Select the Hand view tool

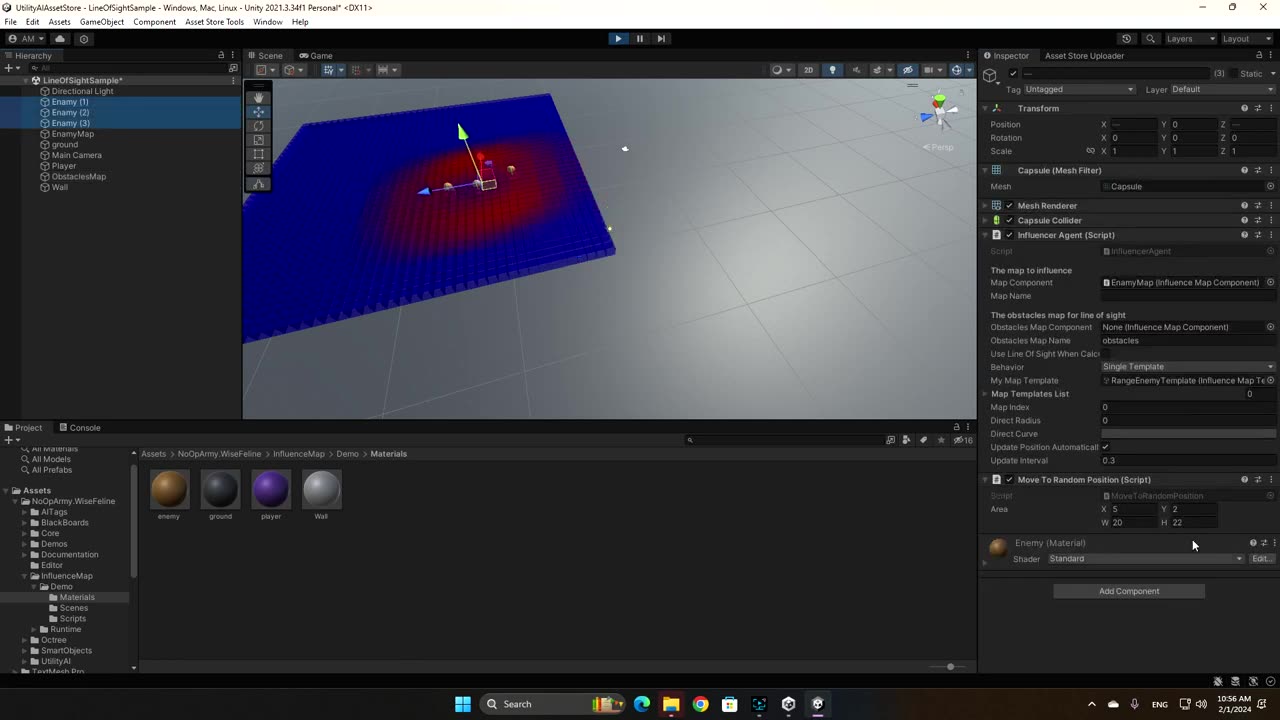pos(259,98)
